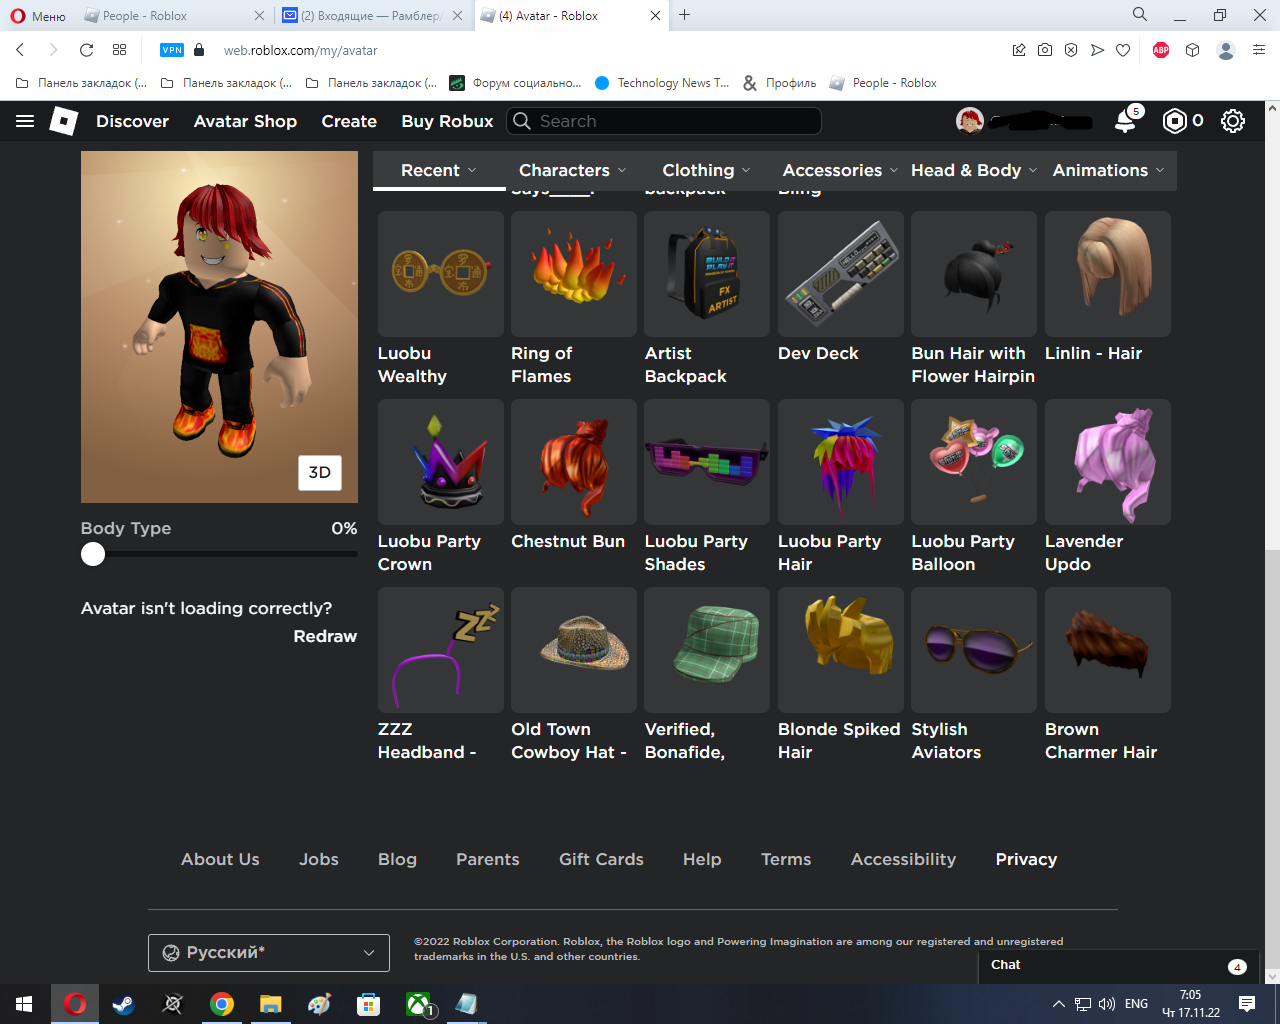Image resolution: width=1280 pixels, height=1024 pixels.
Task: Take a snapshot with camera icon
Action: pyautogui.click(x=1045, y=50)
